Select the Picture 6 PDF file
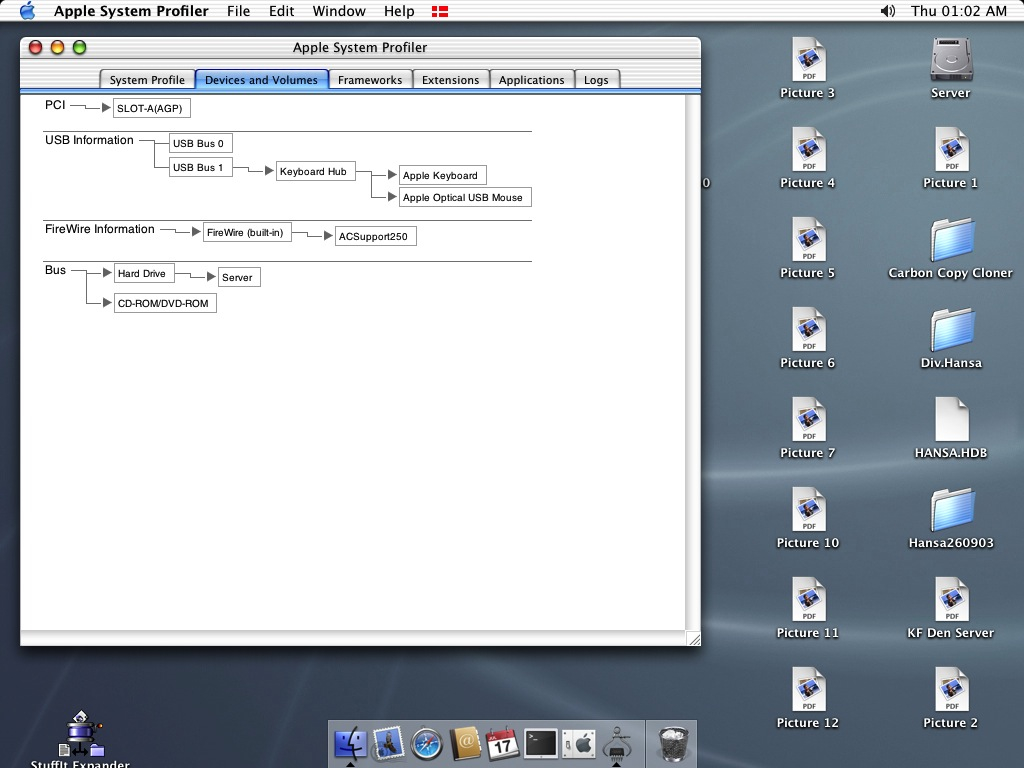The height and width of the screenshot is (768, 1024). [808, 329]
